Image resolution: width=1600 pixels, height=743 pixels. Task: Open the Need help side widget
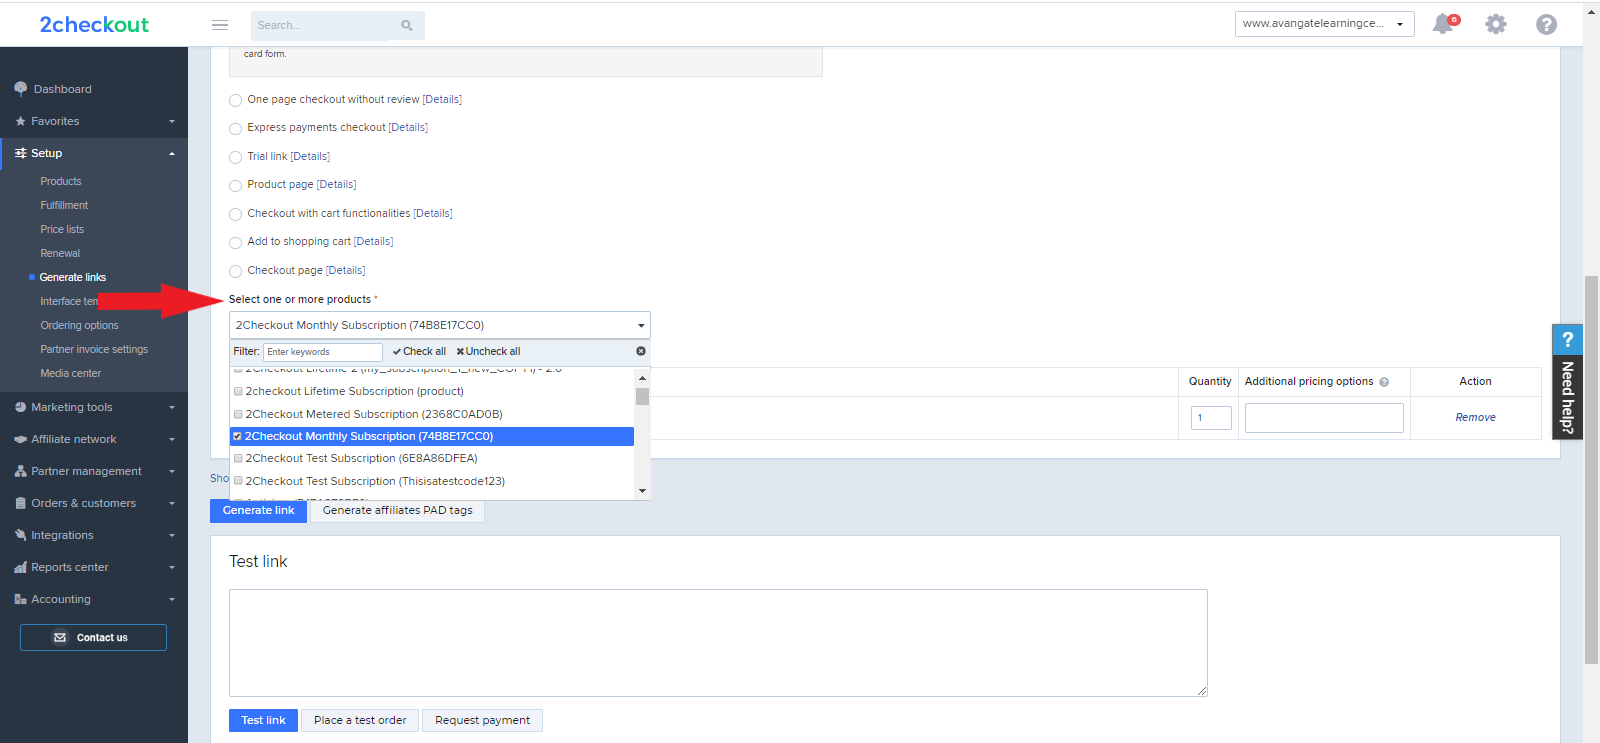(1567, 382)
